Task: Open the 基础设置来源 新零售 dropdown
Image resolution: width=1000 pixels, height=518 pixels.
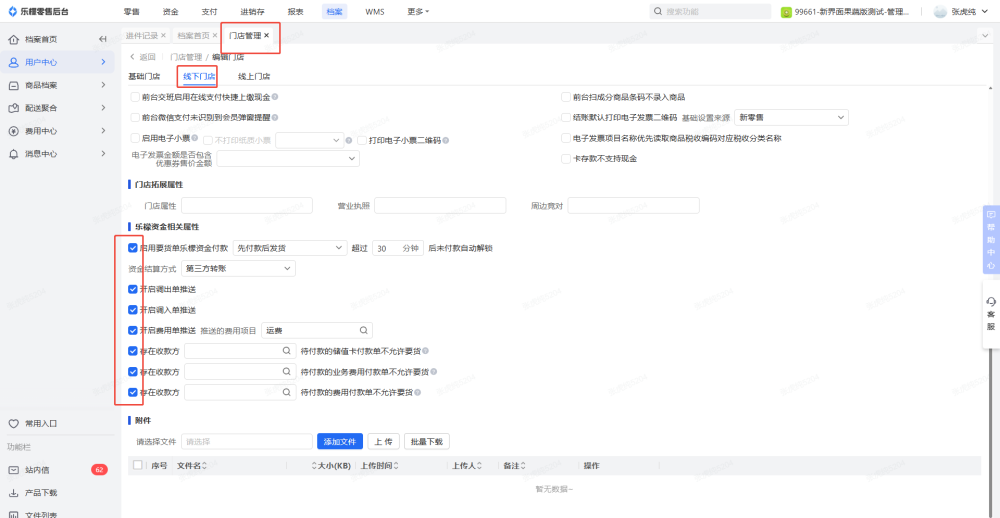Action: [x=791, y=117]
